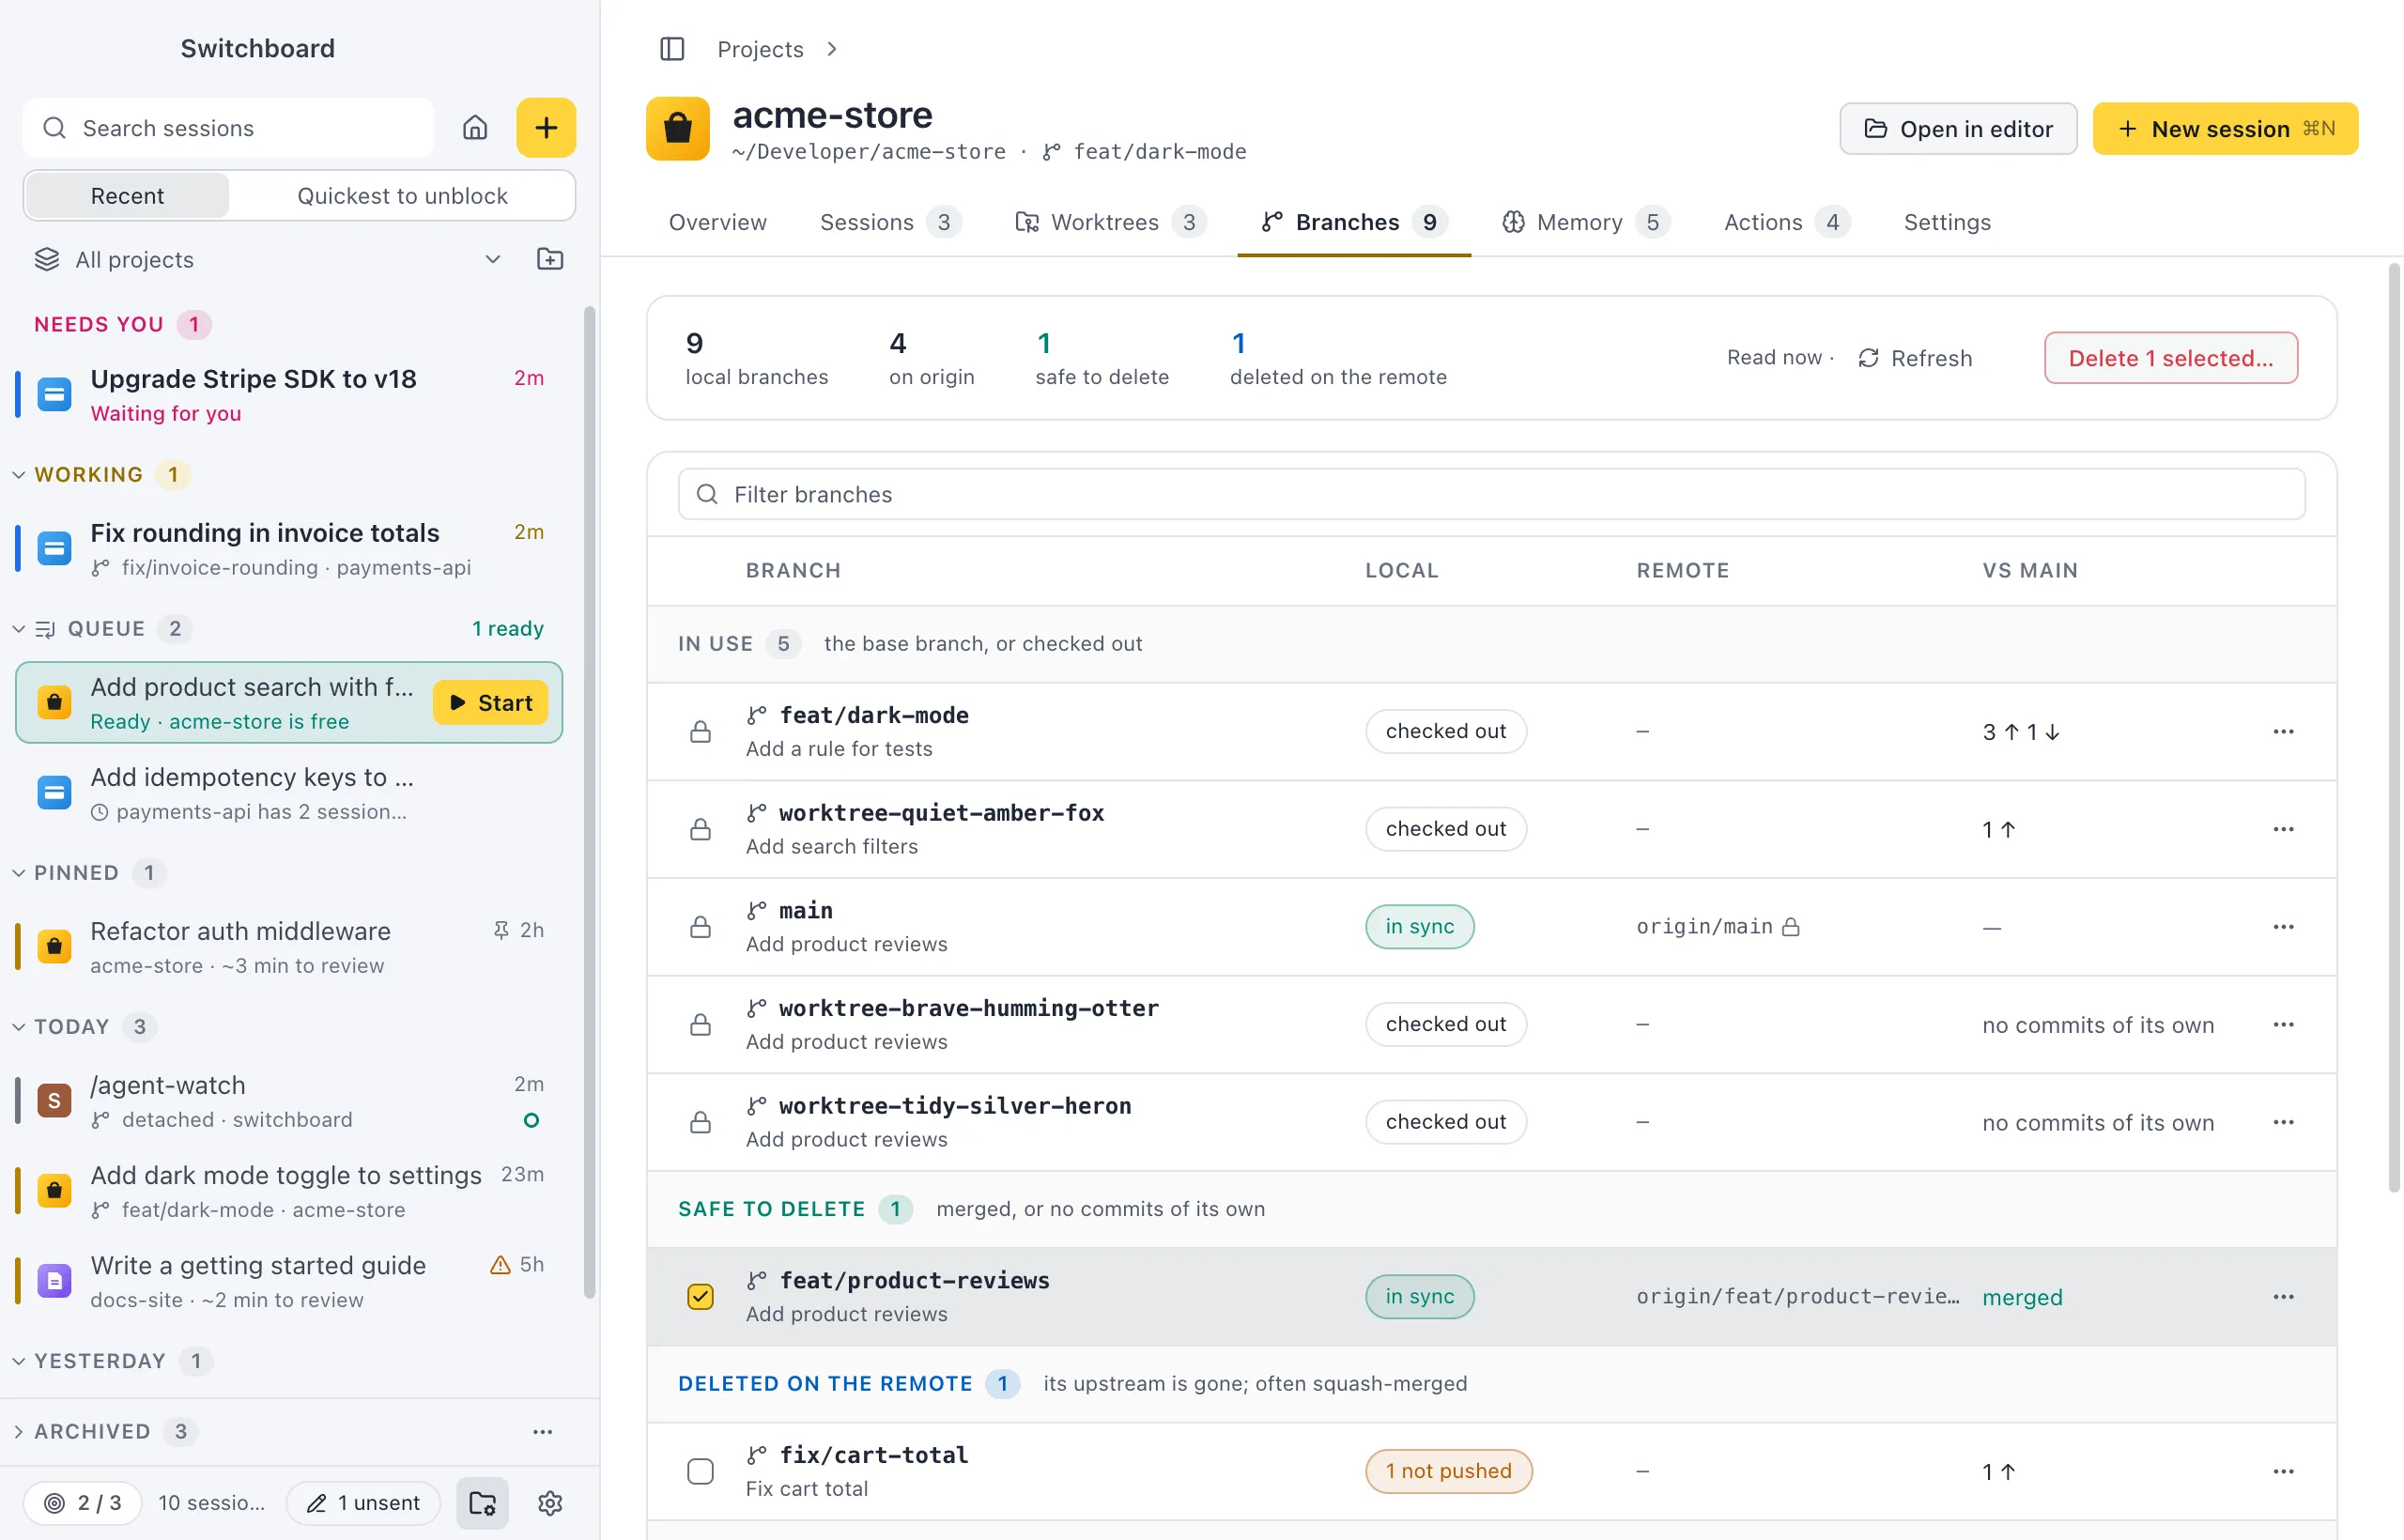The image size is (2404, 1540).
Task: Click the lock icon on main row
Action: (701, 927)
